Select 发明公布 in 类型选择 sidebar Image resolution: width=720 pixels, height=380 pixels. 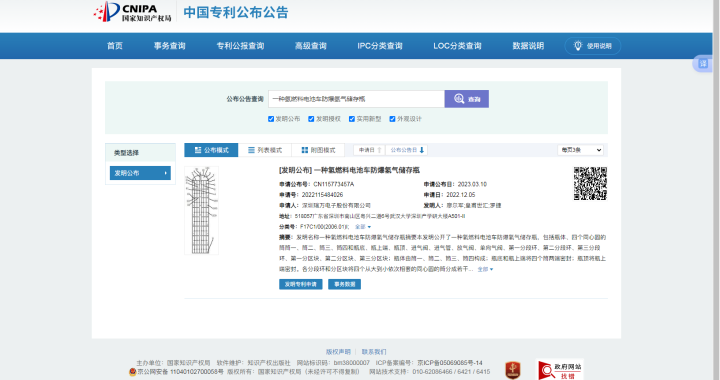(140, 173)
